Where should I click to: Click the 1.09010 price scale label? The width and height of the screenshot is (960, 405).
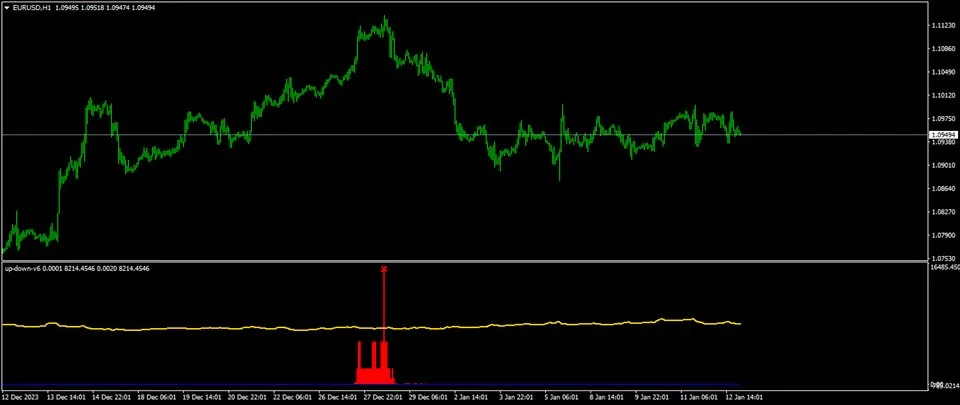(x=943, y=165)
